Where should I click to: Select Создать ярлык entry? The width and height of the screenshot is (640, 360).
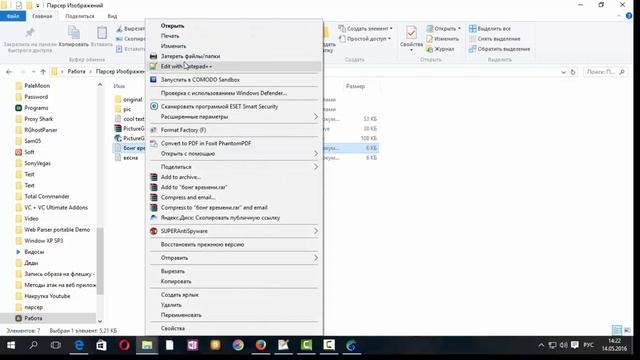tap(234, 295)
